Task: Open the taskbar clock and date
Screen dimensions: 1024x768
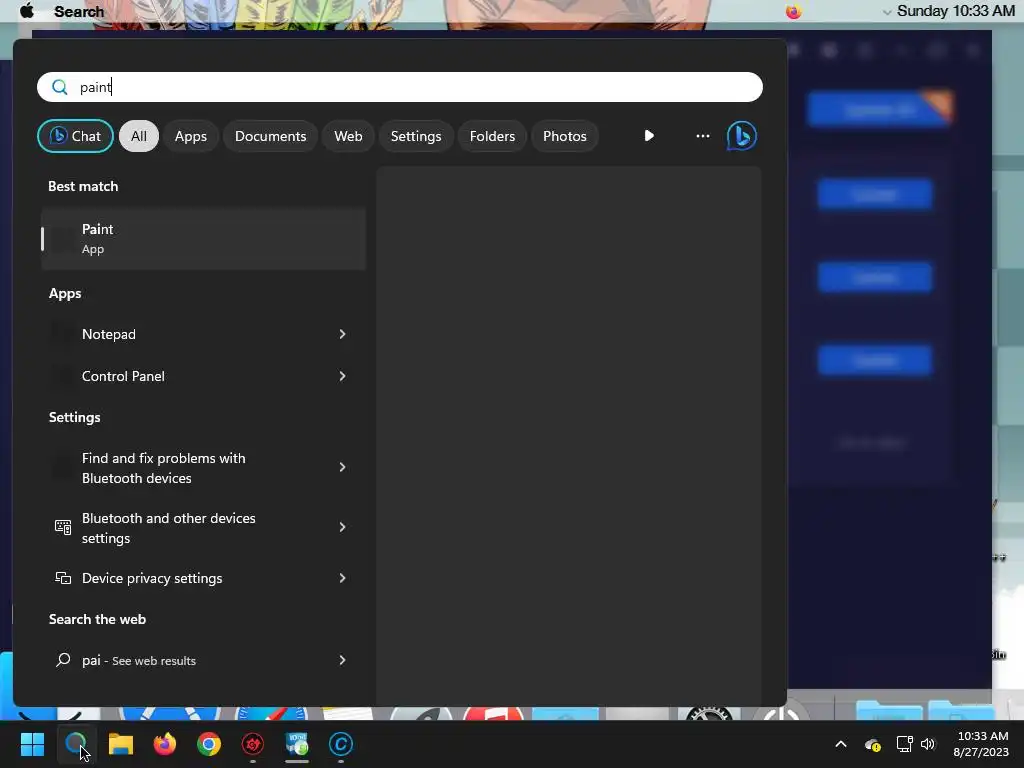Action: coord(981,744)
